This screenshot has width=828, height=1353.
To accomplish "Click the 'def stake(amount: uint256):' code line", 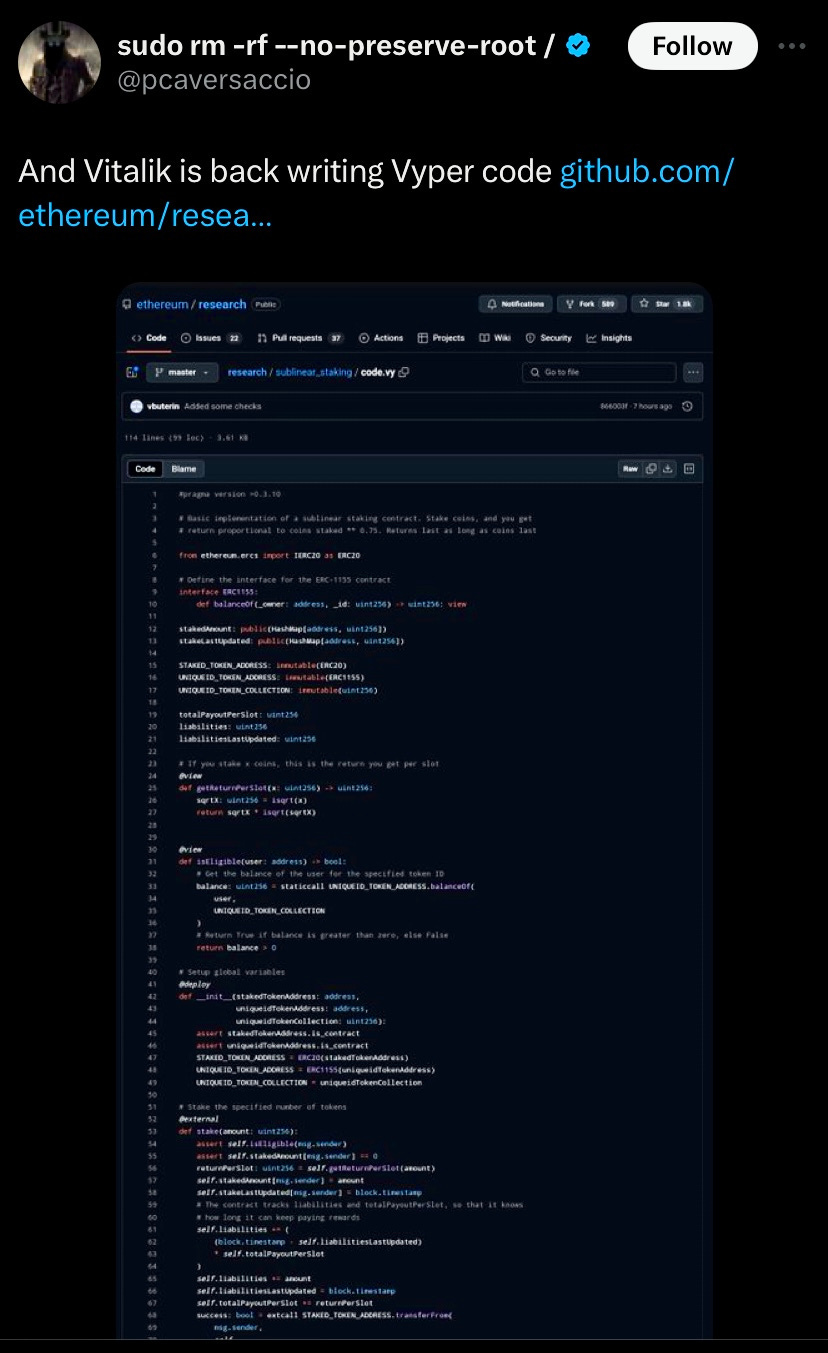I will click(x=238, y=1131).
